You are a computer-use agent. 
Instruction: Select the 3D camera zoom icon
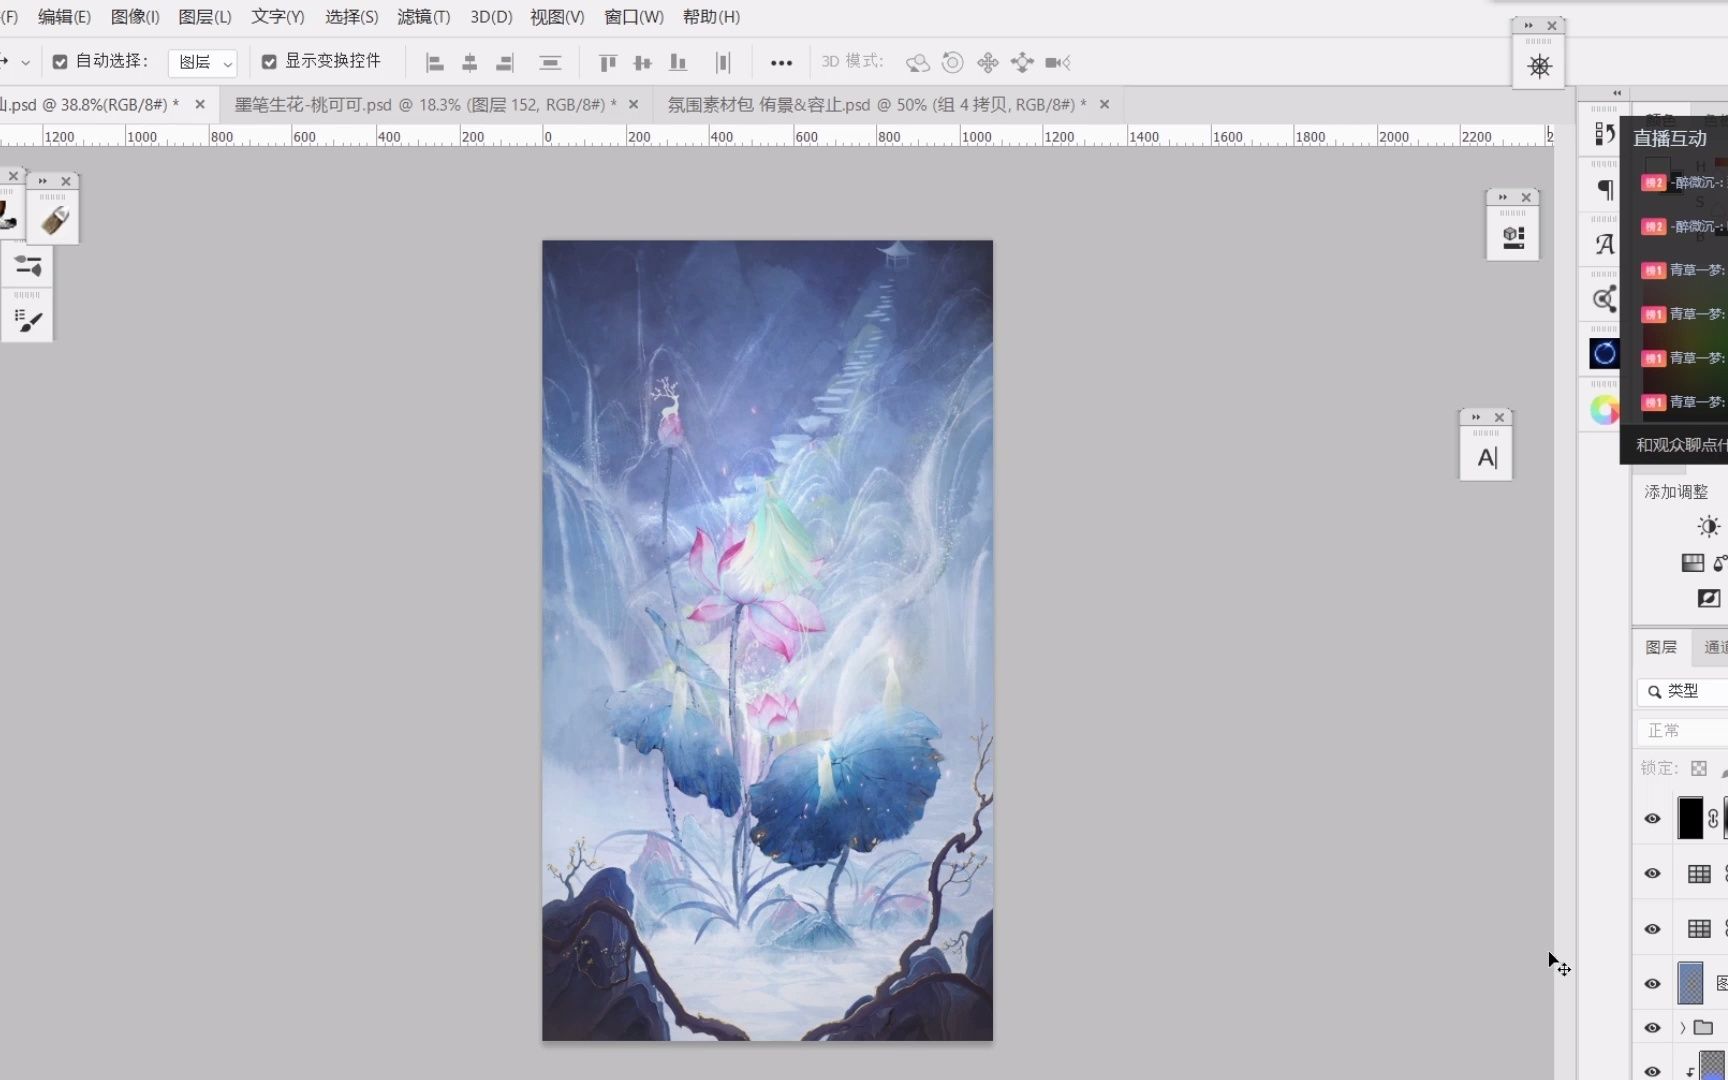(1058, 63)
